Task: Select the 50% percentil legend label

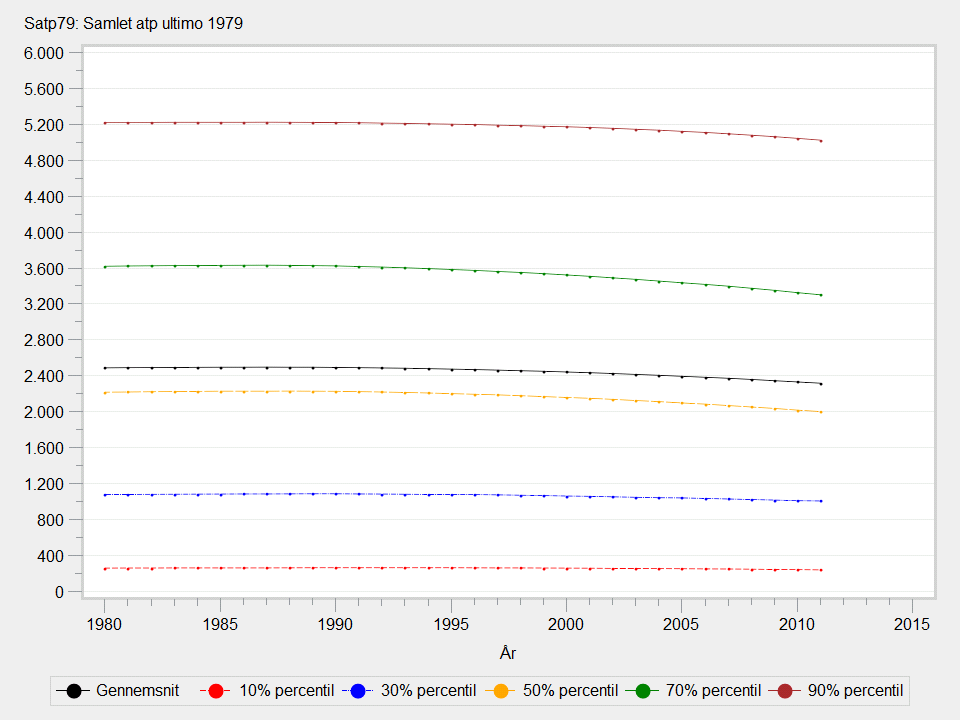Action: (x=571, y=691)
